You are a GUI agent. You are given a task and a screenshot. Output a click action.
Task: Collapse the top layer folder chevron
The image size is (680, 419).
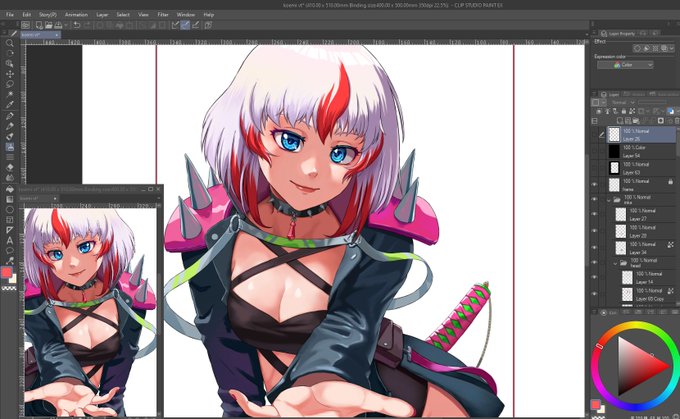[608, 200]
